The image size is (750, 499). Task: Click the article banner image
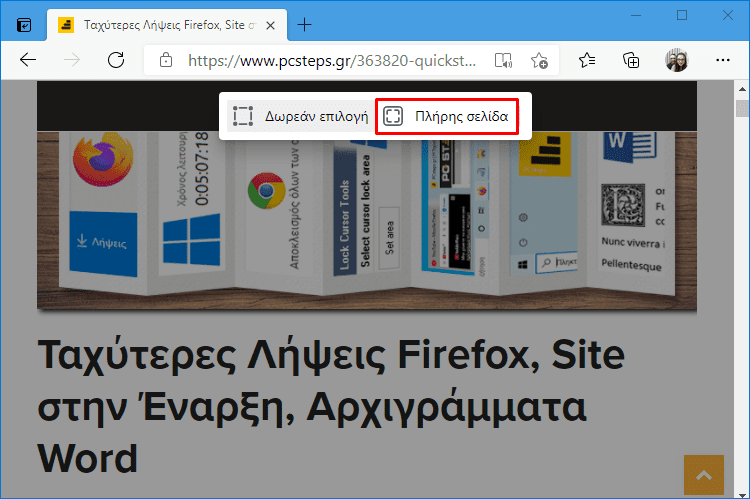pos(367,221)
